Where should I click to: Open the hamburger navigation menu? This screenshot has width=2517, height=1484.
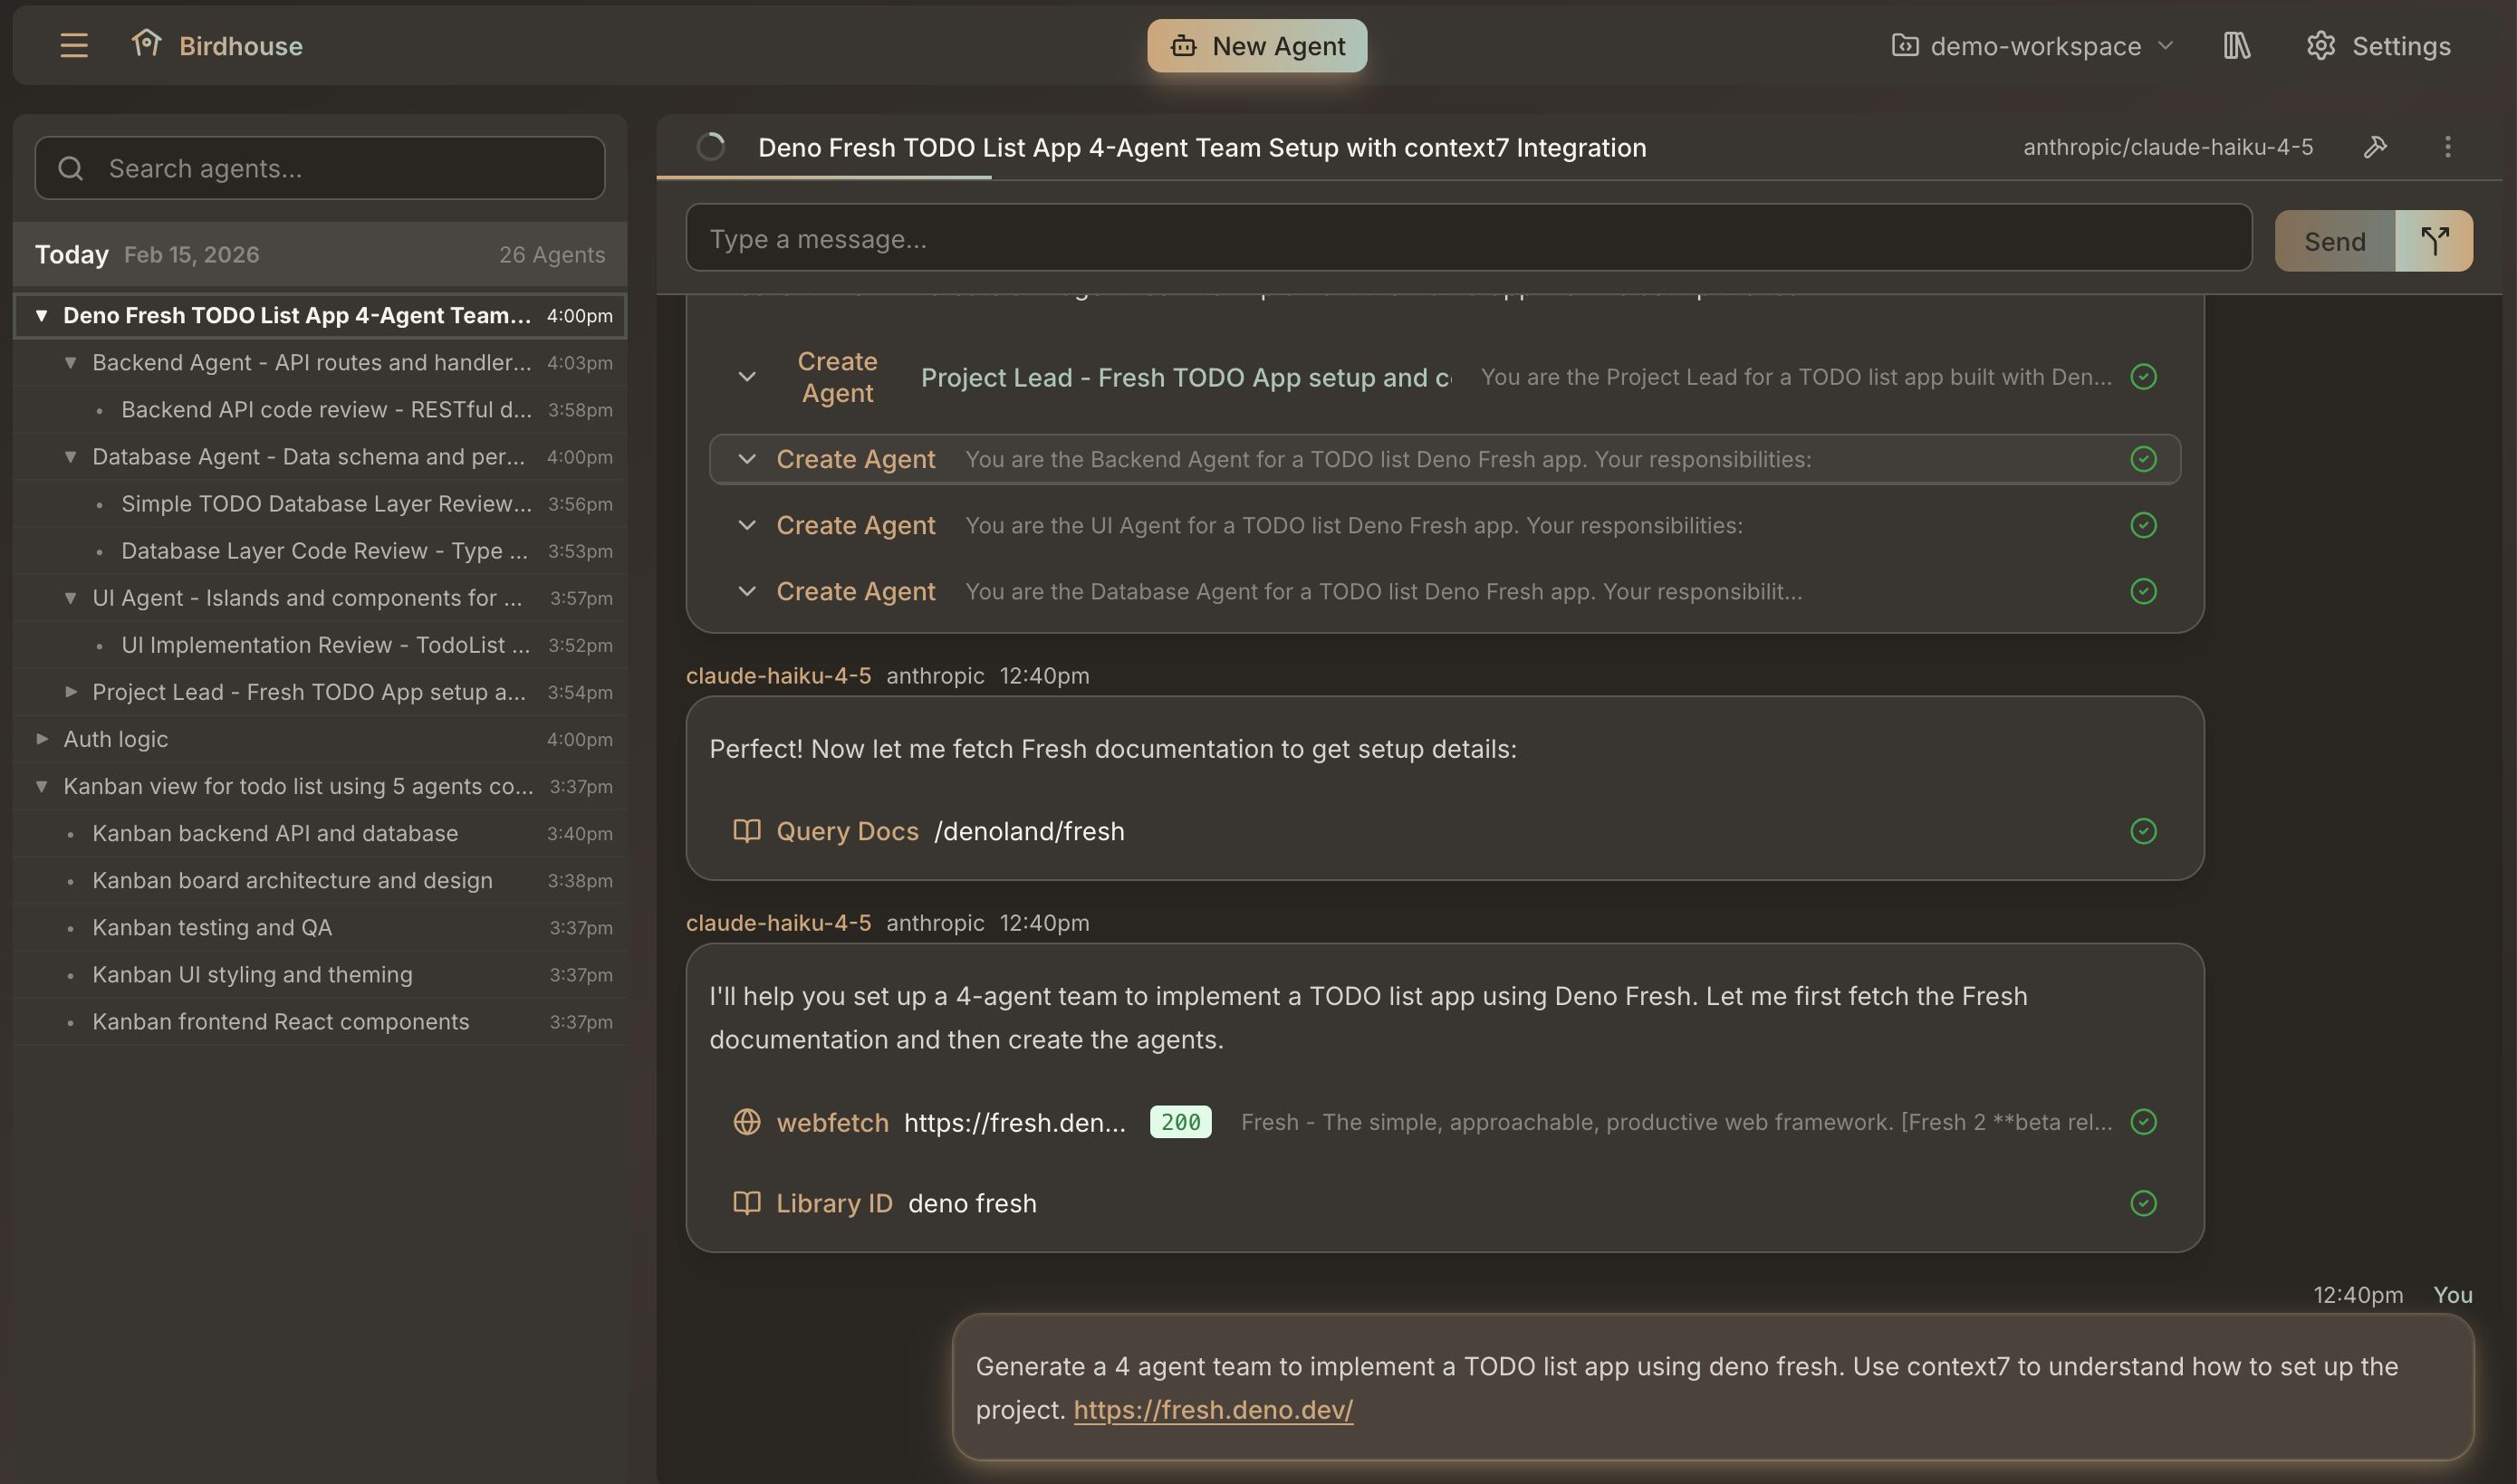pos(73,45)
